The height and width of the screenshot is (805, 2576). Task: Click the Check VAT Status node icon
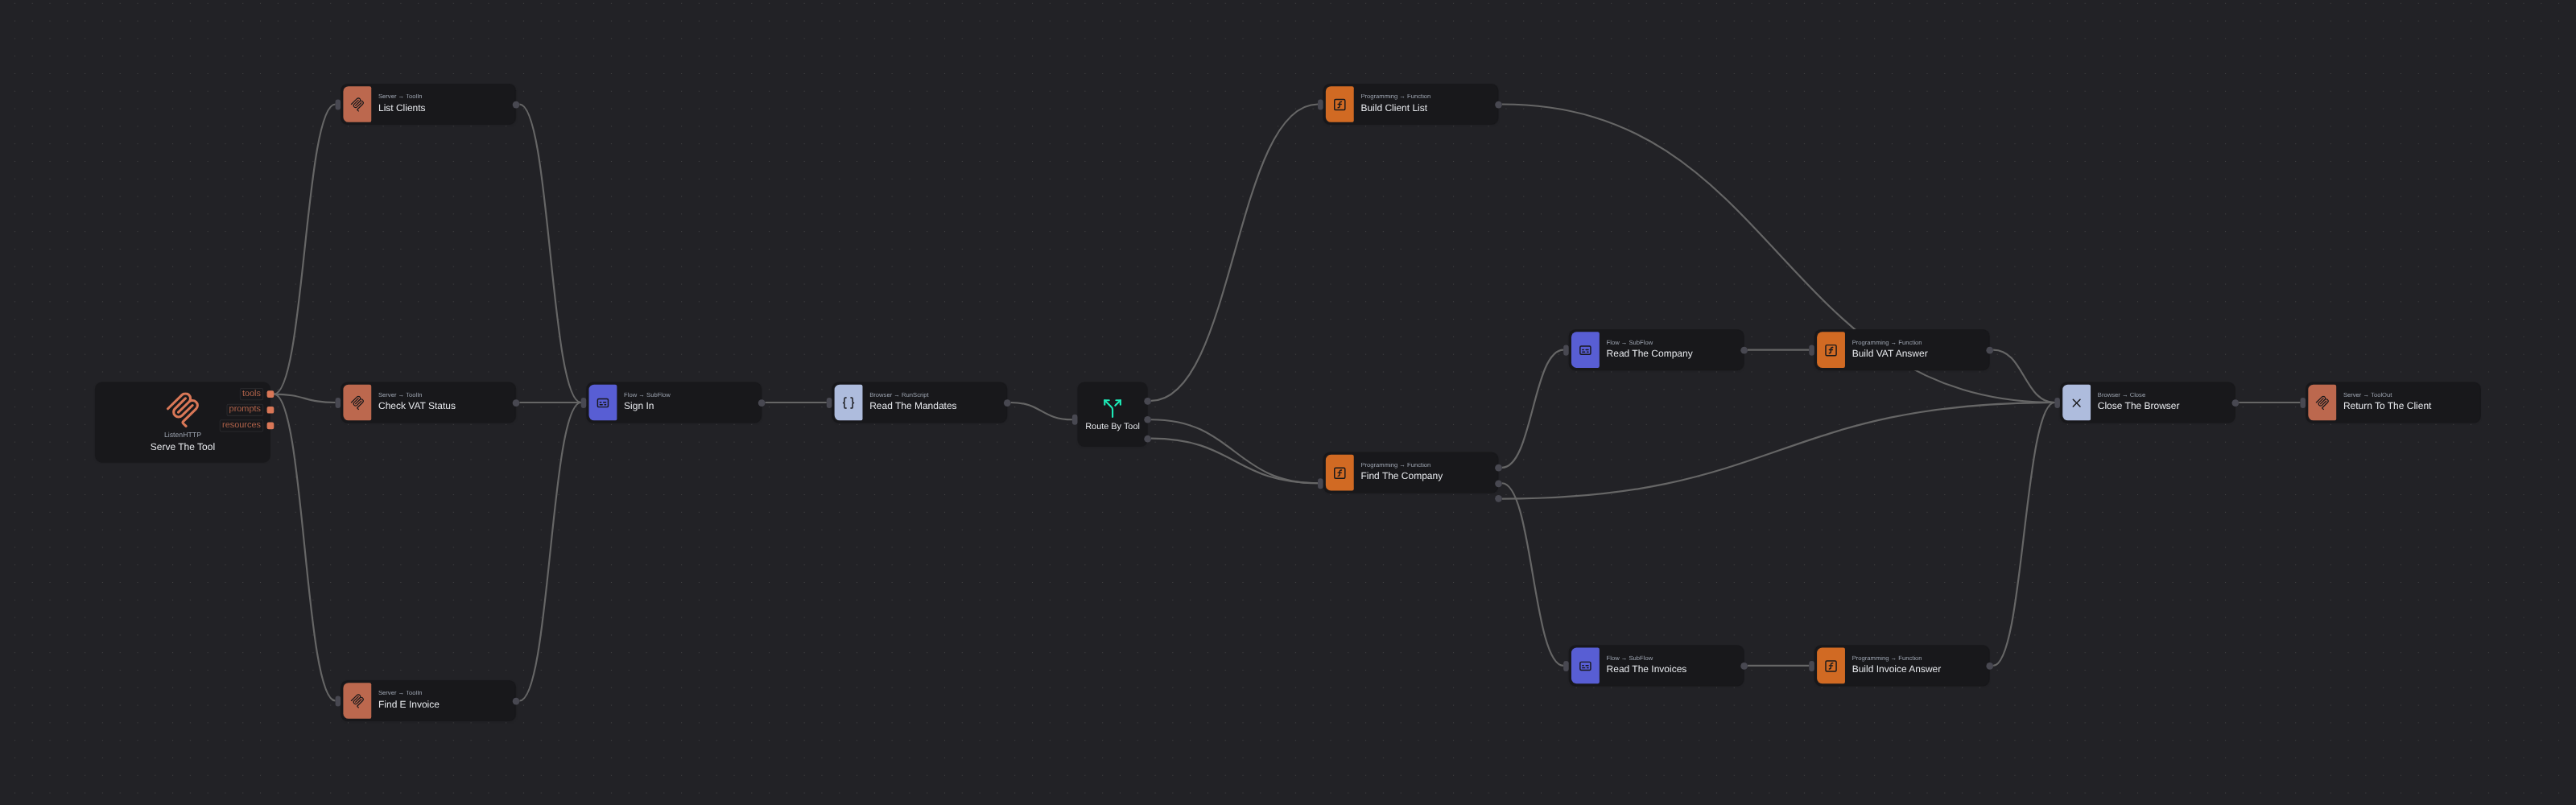(357, 403)
